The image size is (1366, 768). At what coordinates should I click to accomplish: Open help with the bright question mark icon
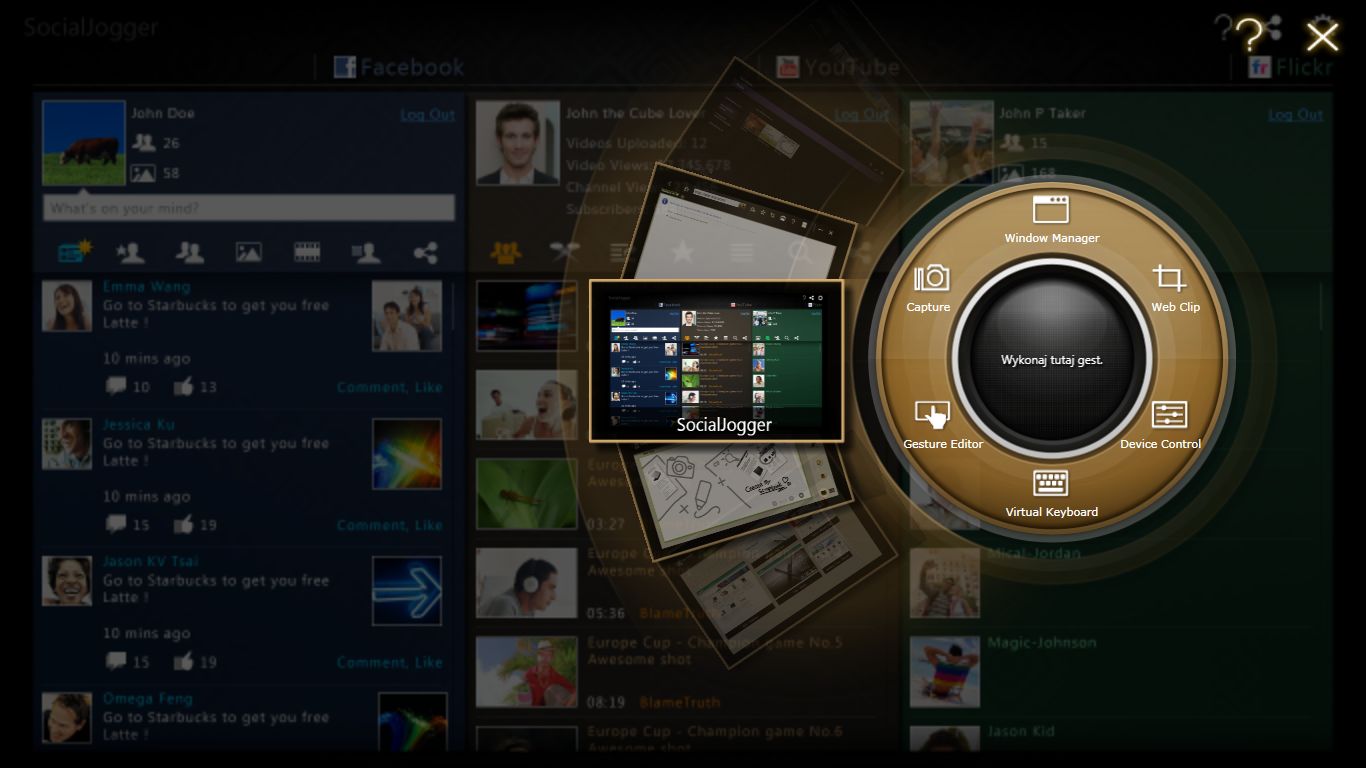[x=1249, y=36]
